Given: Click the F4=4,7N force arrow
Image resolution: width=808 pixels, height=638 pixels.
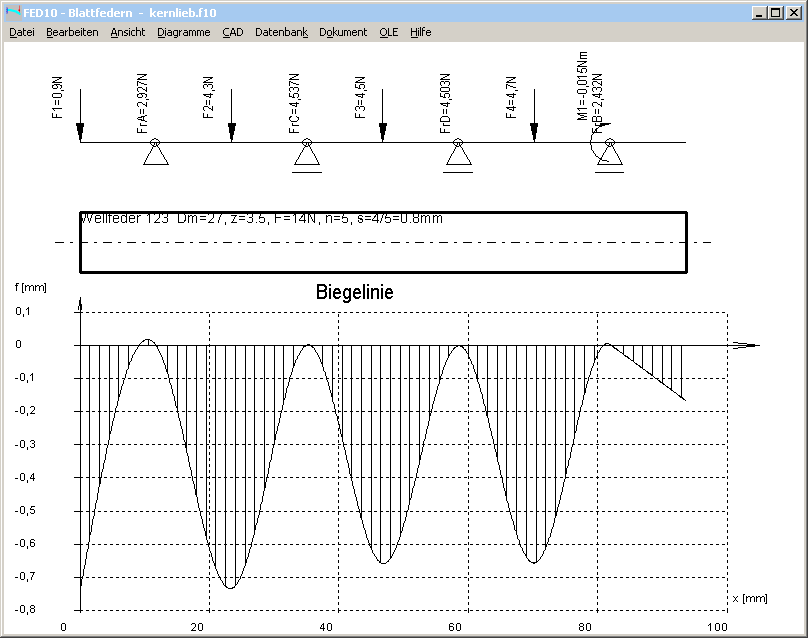Looking at the screenshot, I should [x=534, y=130].
